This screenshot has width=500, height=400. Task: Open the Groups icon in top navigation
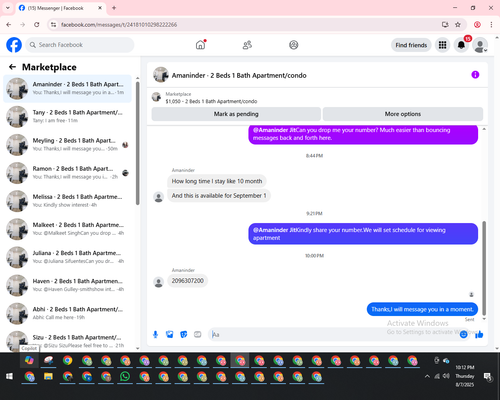click(294, 45)
